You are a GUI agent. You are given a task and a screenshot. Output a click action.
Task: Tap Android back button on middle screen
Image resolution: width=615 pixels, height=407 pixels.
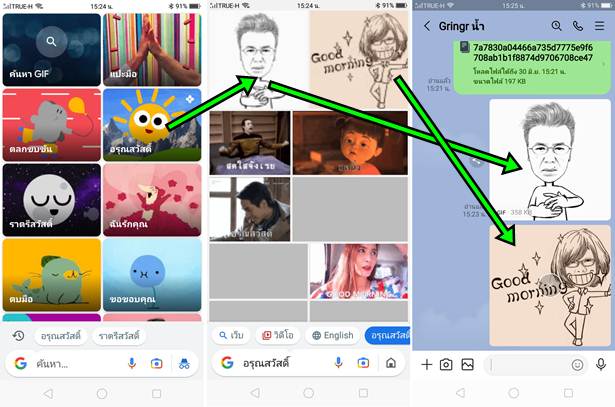[x=255, y=393]
